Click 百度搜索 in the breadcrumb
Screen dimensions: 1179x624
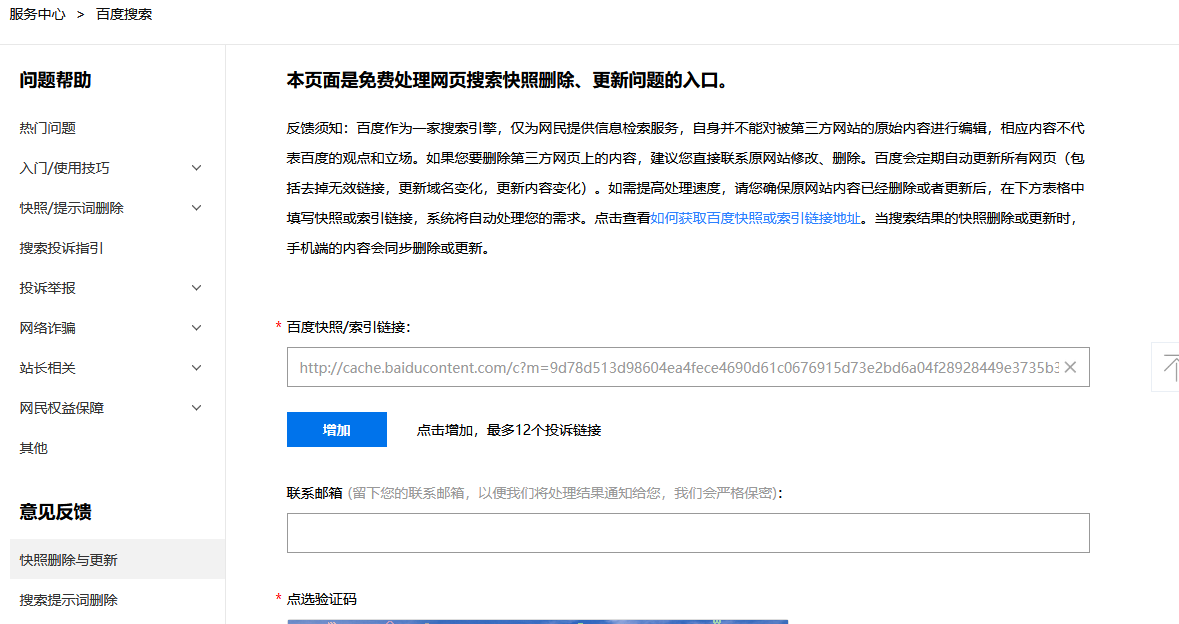coord(124,15)
